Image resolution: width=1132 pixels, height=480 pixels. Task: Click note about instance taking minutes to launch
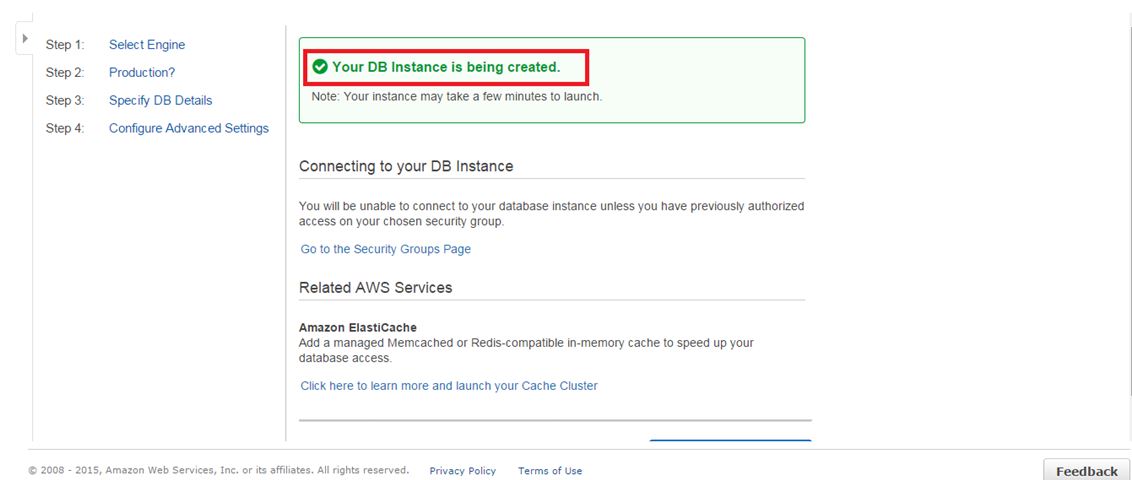coord(456,96)
